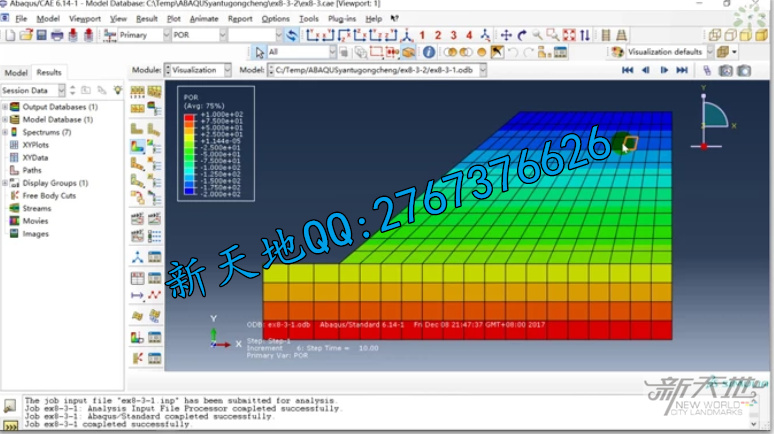Viewport: 774px width, 434px height.
Task: Select the Rotate view tool
Action: (x=522, y=35)
